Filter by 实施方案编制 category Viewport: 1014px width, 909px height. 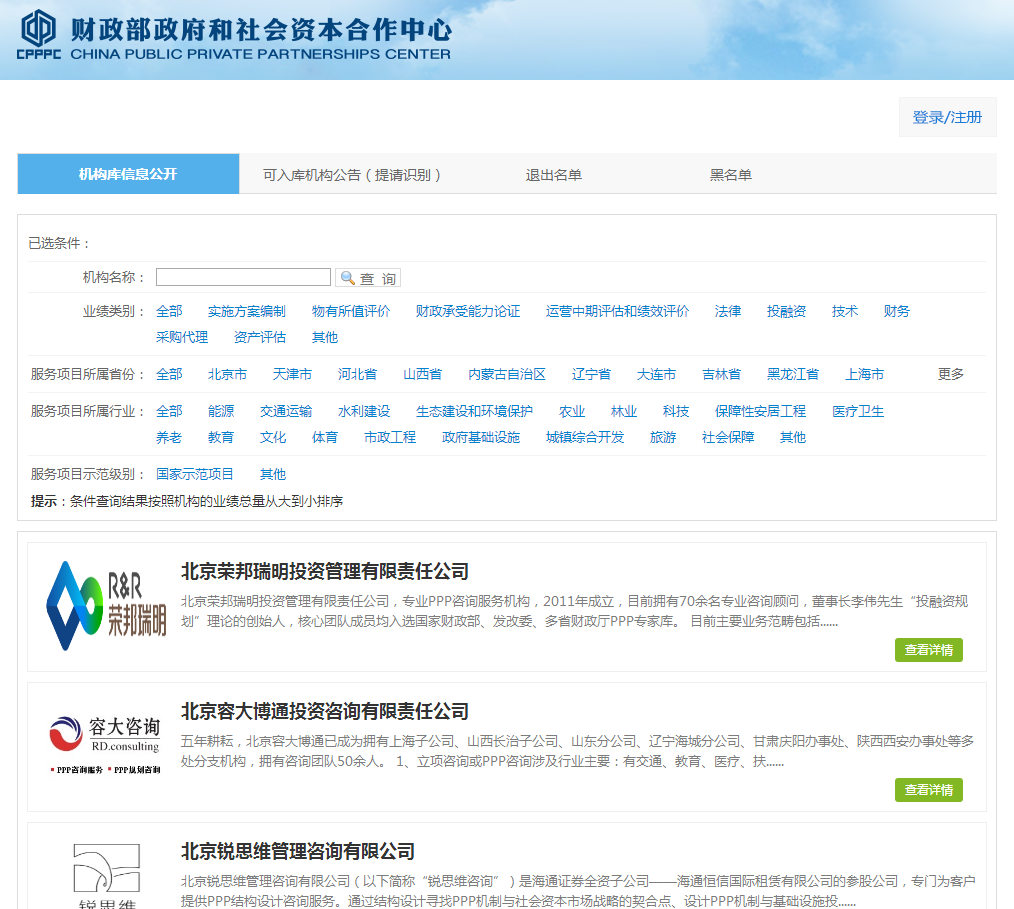246,311
